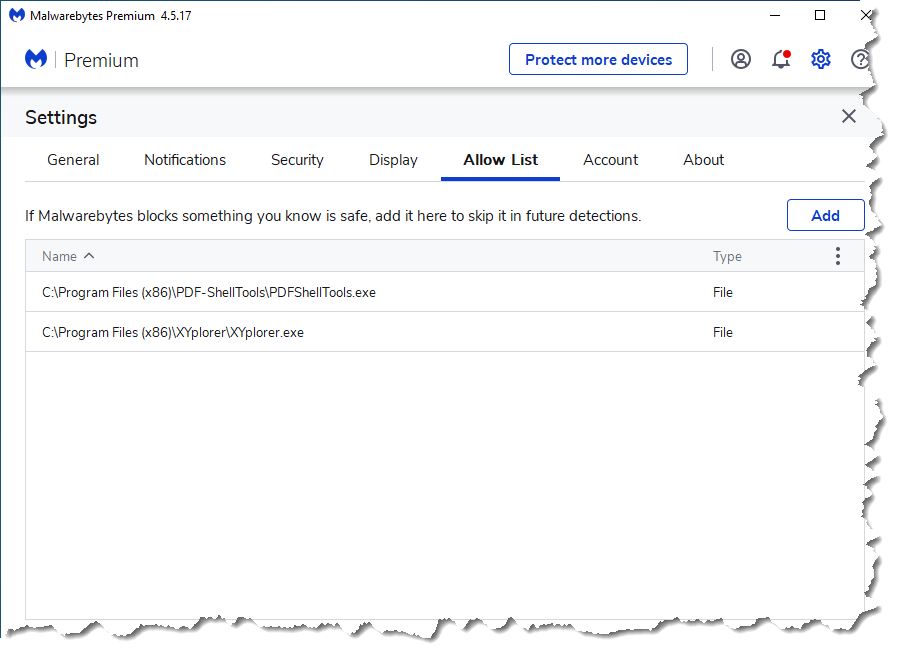Open the Notifications tab
The width and height of the screenshot is (901, 656).
pos(185,160)
